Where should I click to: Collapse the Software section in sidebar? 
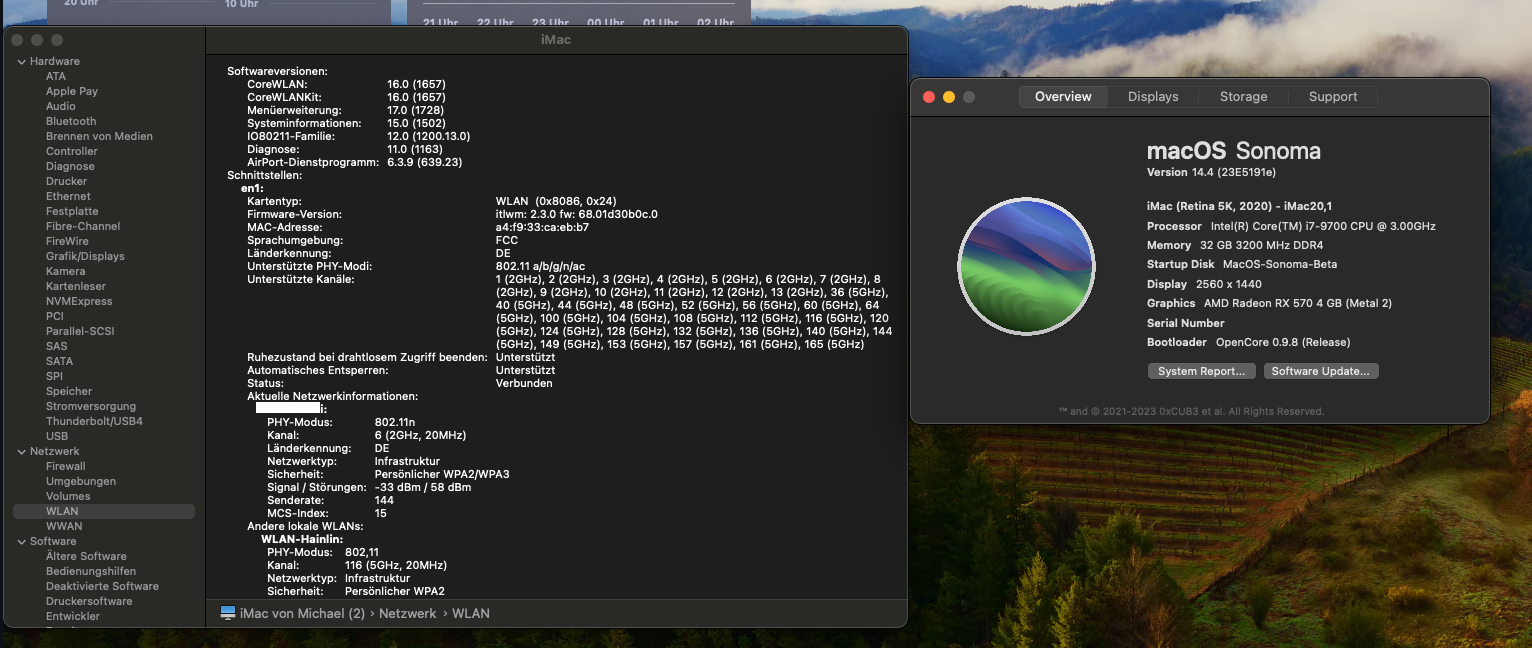21,542
